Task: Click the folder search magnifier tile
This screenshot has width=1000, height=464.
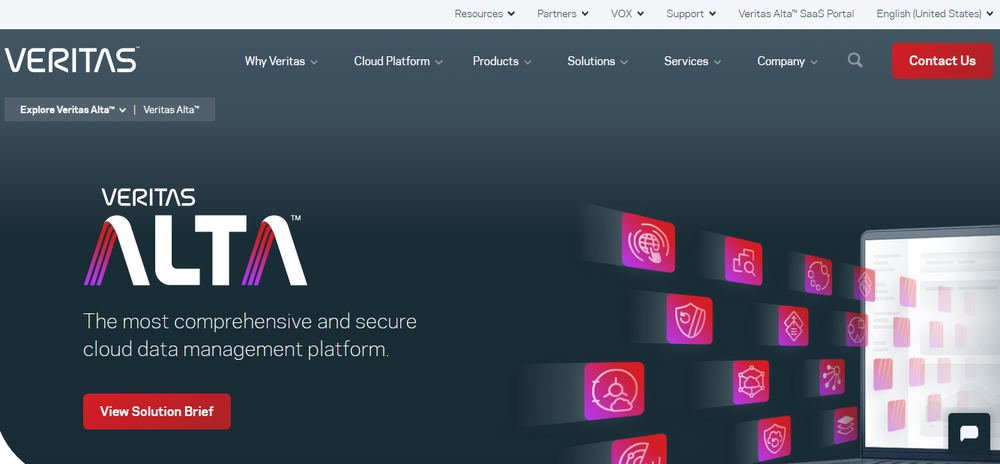Action: tap(743, 261)
